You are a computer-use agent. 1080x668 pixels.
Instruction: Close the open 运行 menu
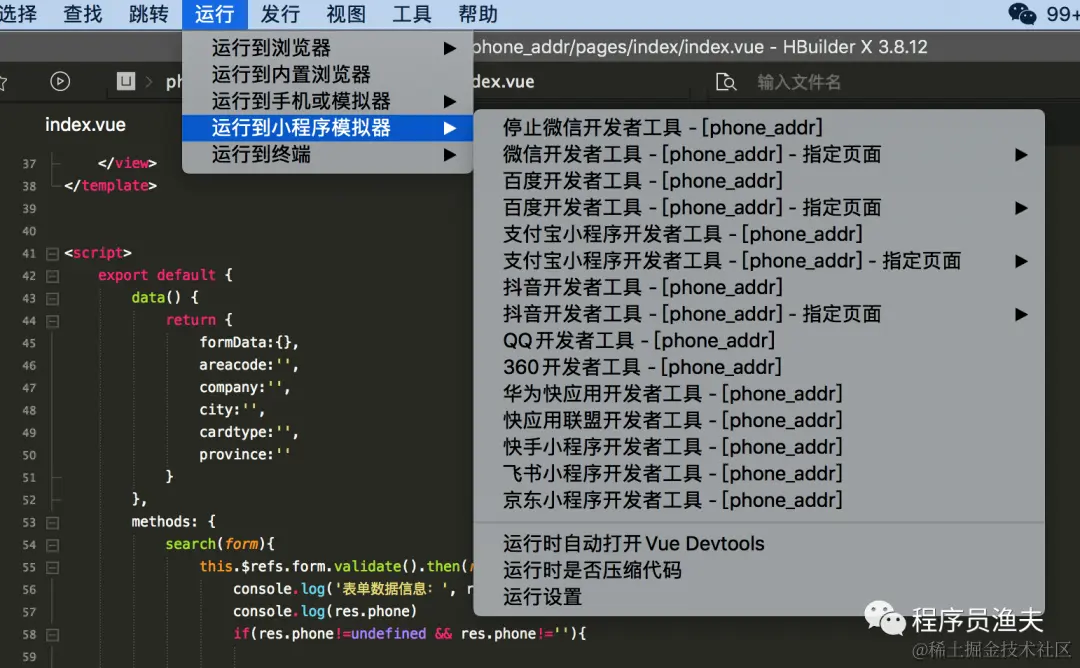214,14
